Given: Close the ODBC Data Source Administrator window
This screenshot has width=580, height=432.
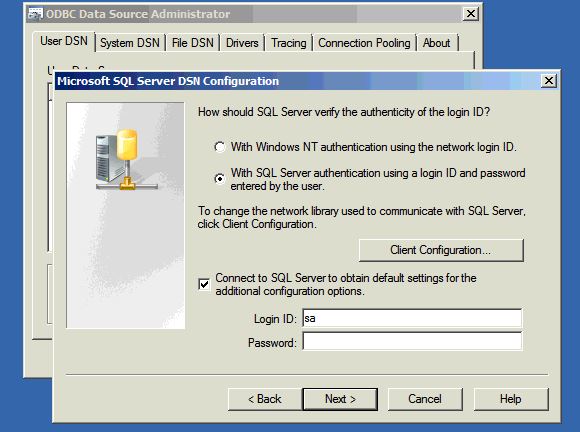Looking at the screenshot, I should pos(471,14).
